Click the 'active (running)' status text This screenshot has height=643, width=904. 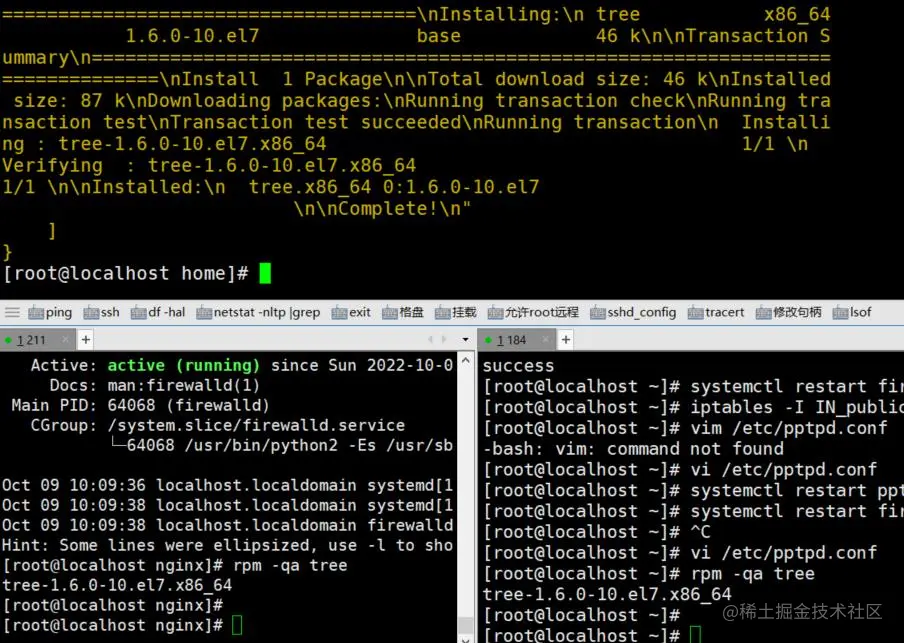(x=183, y=366)
